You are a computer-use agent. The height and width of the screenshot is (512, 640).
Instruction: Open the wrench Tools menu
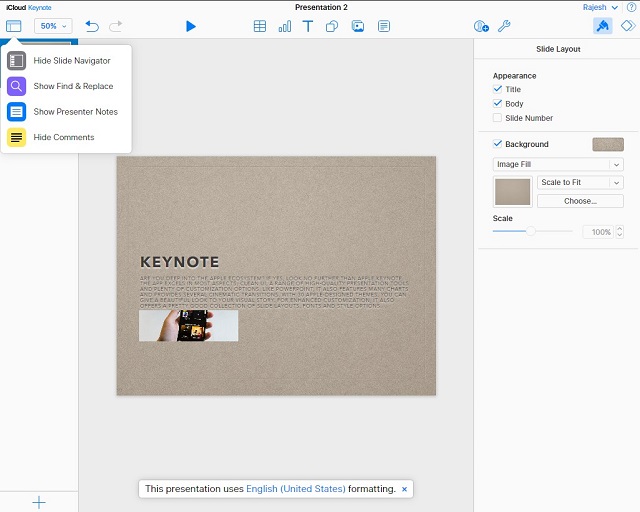point(504,26)
